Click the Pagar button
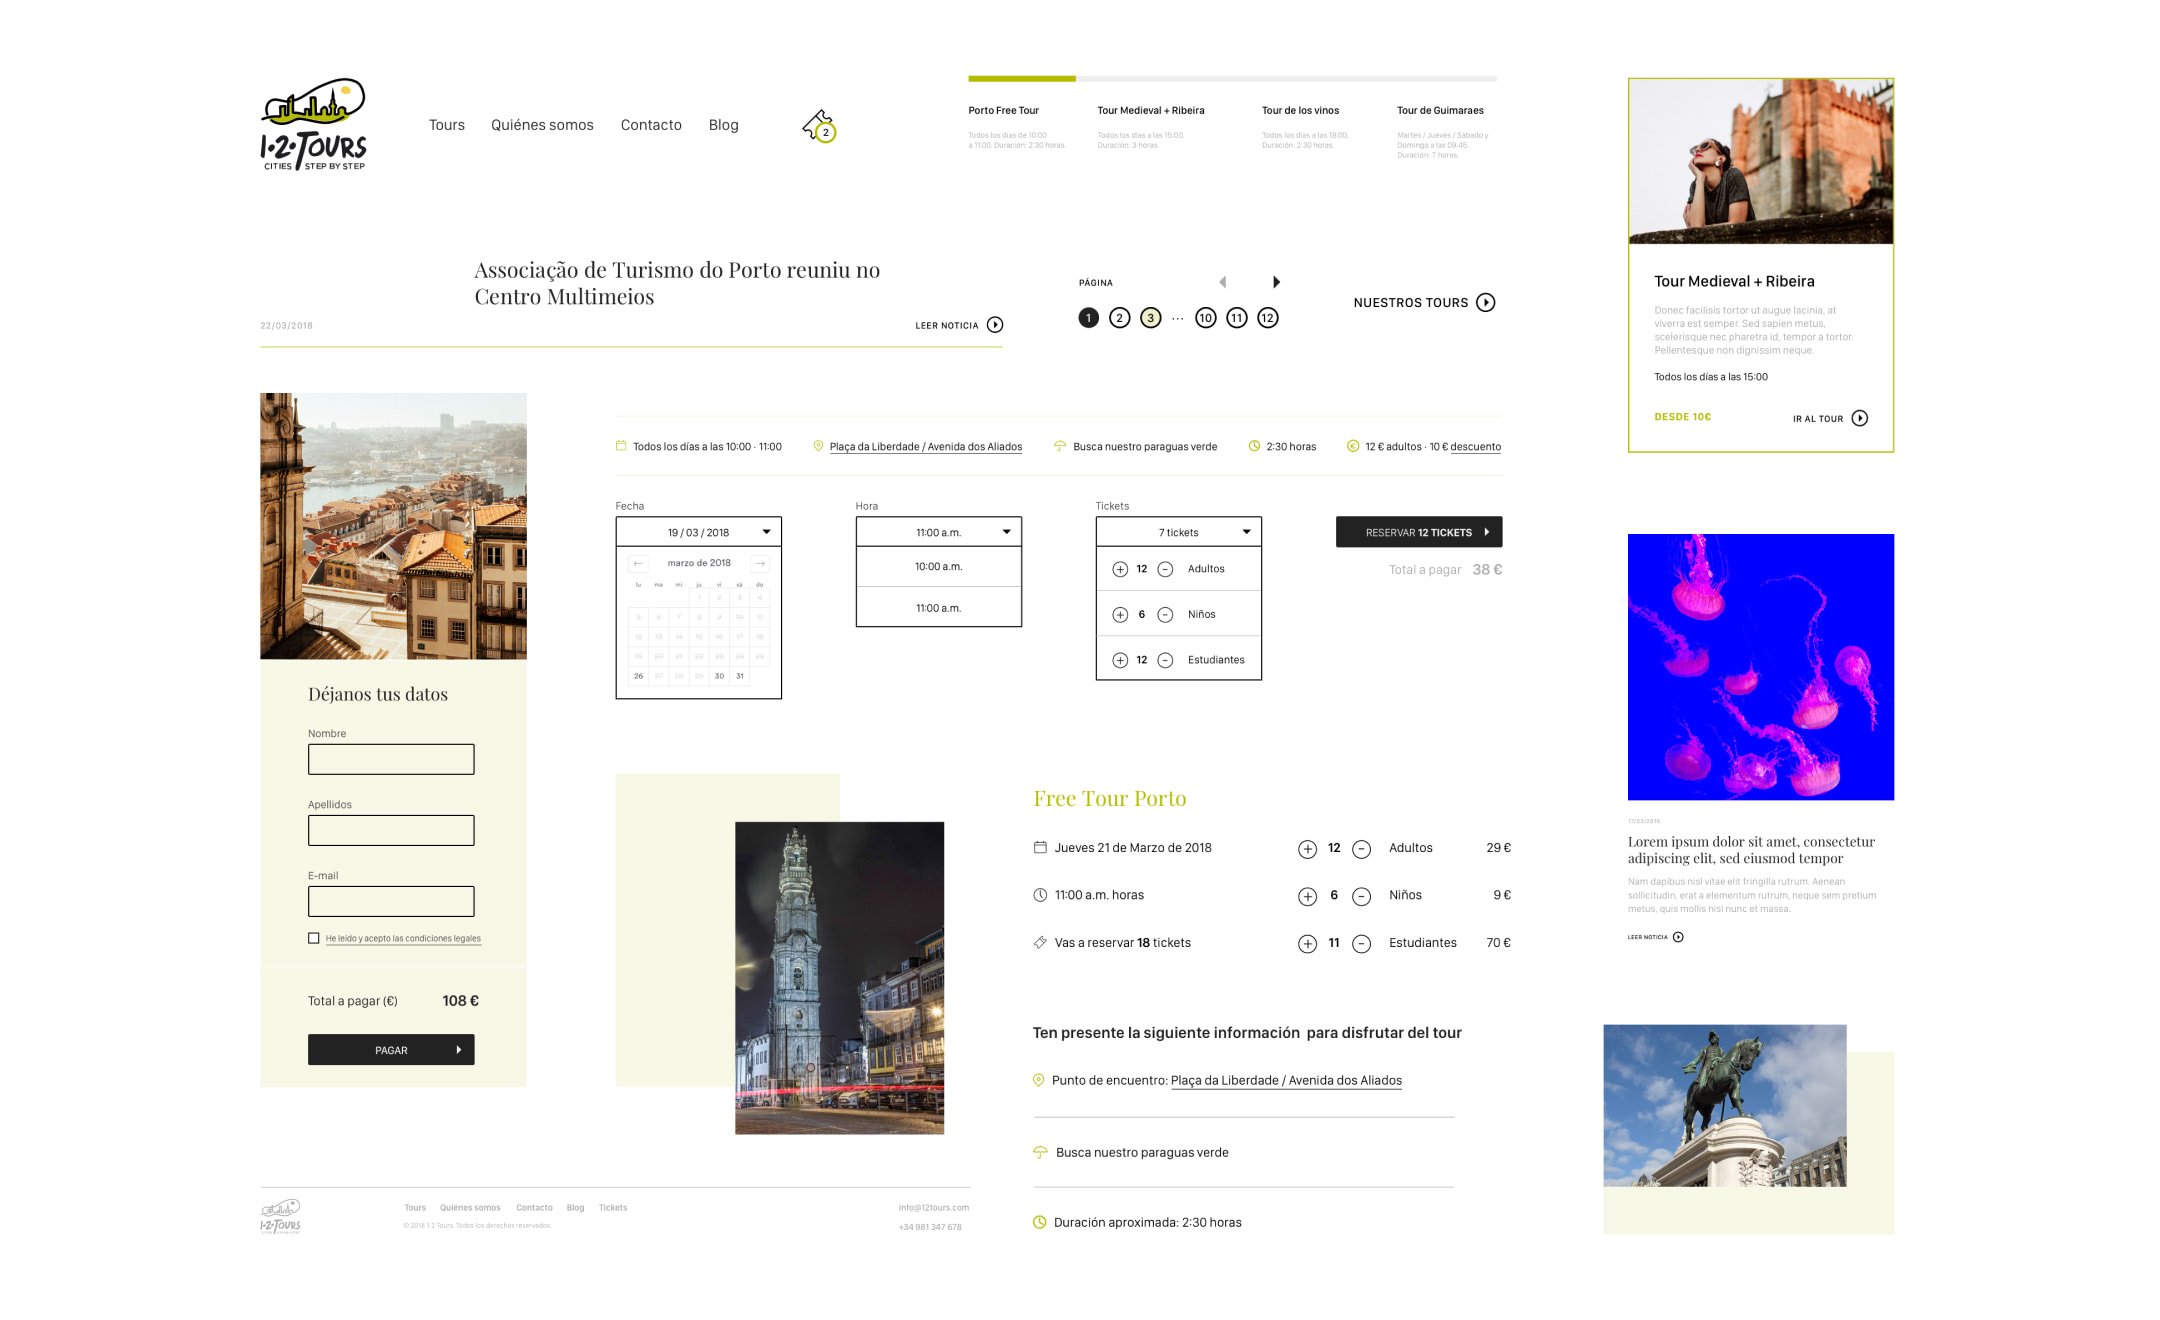Viewport: 2160px width, 1320px height. pos(391,1050)
